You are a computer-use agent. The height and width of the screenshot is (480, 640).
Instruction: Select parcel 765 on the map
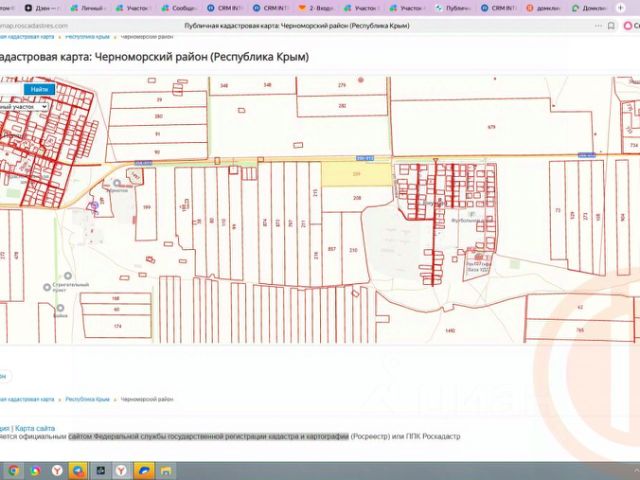[x=580, y=330]
